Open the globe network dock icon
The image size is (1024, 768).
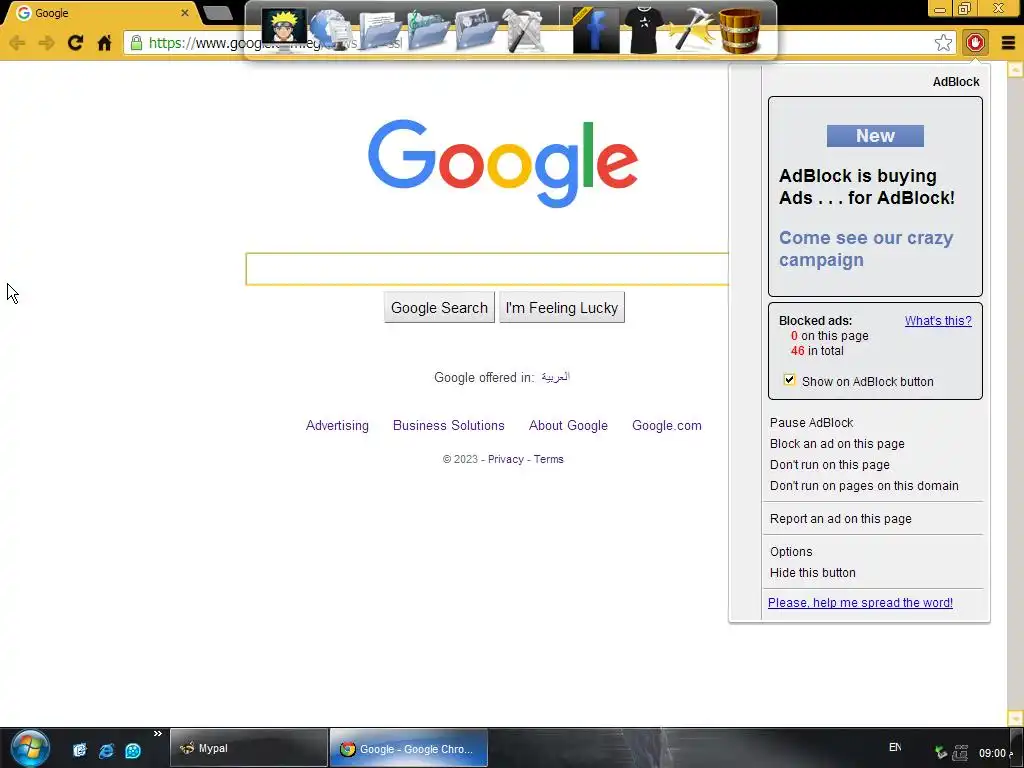pos(331,29)
